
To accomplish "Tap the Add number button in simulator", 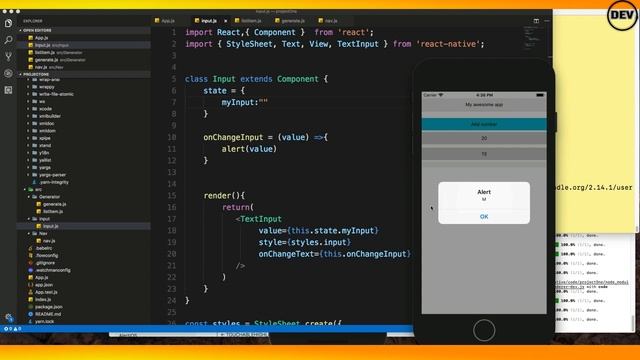I will [484, 124].
